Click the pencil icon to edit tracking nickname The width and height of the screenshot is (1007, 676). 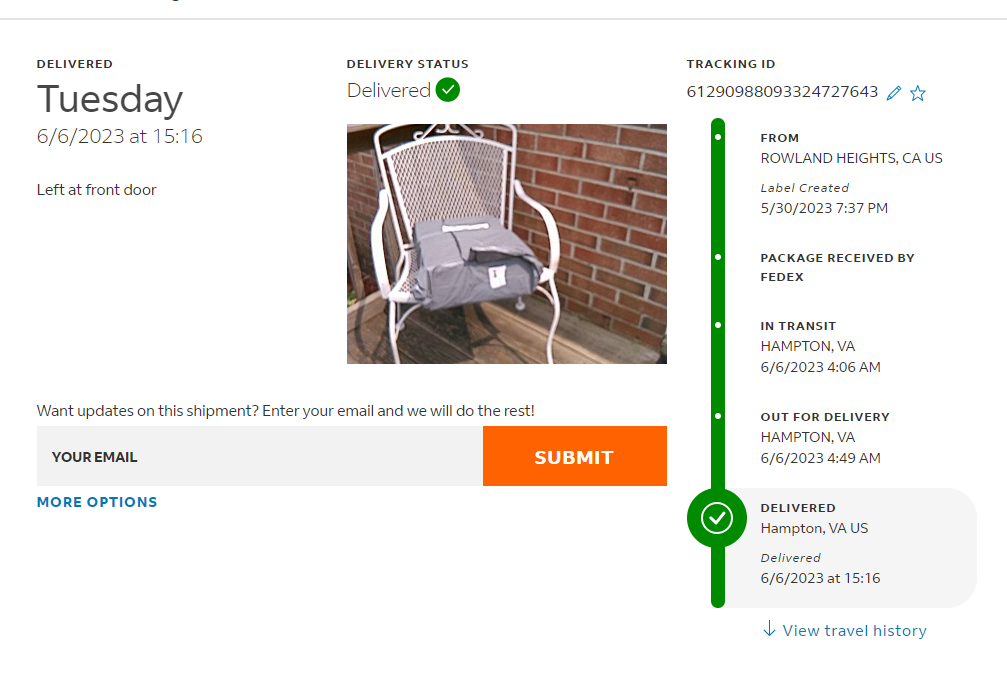pos(894,93)
